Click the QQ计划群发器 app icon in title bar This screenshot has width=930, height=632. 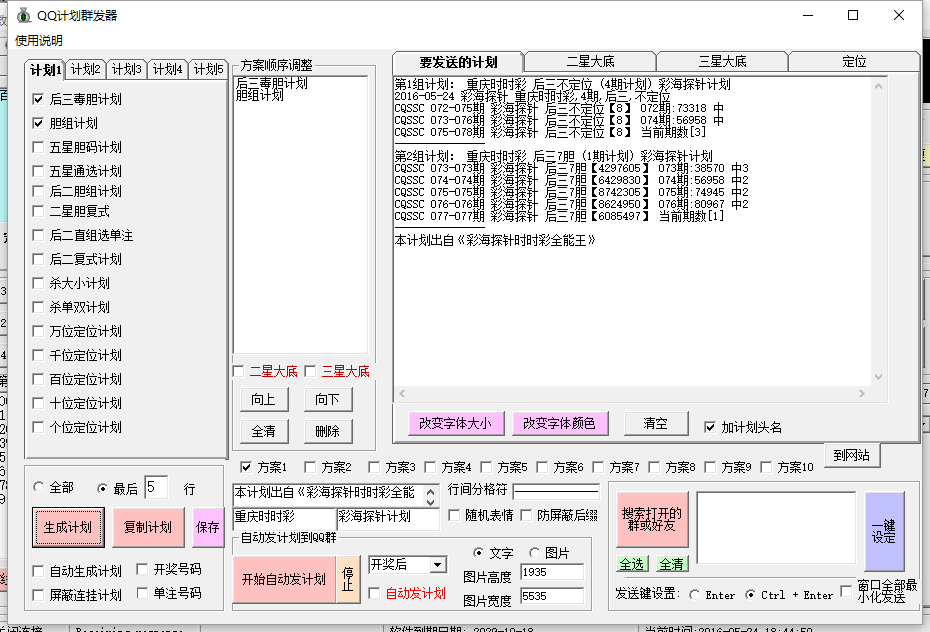[x=22, y=15]
